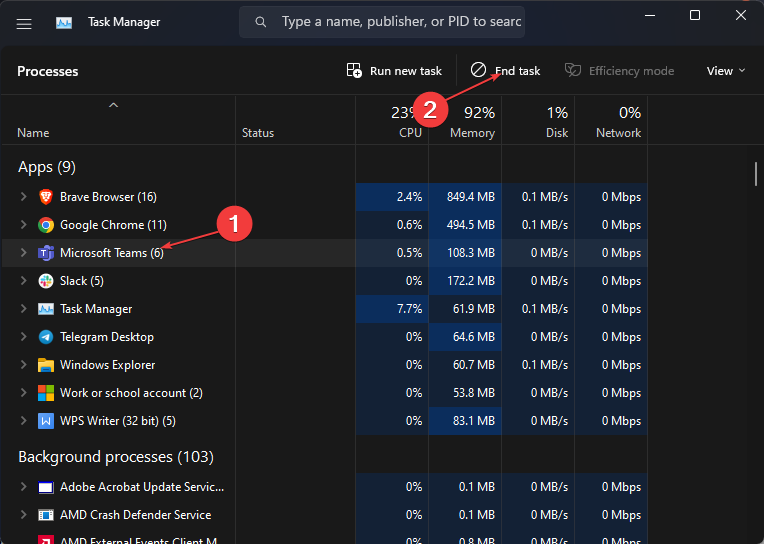The height and width of the screenshot is (544, 764).
Task: Expand the WPS Writer process group
Action: [23, 421]
